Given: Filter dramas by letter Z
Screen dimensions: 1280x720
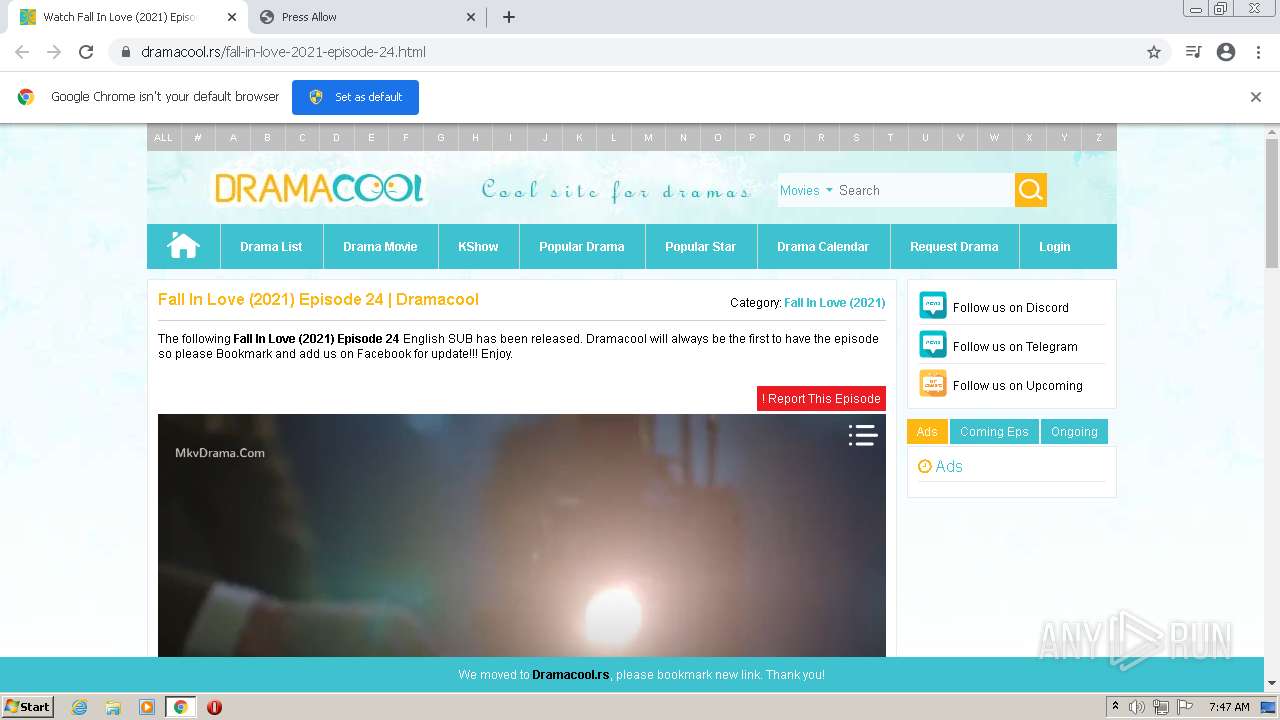Looking at the screenshot, I should [x=1098, y=138].
